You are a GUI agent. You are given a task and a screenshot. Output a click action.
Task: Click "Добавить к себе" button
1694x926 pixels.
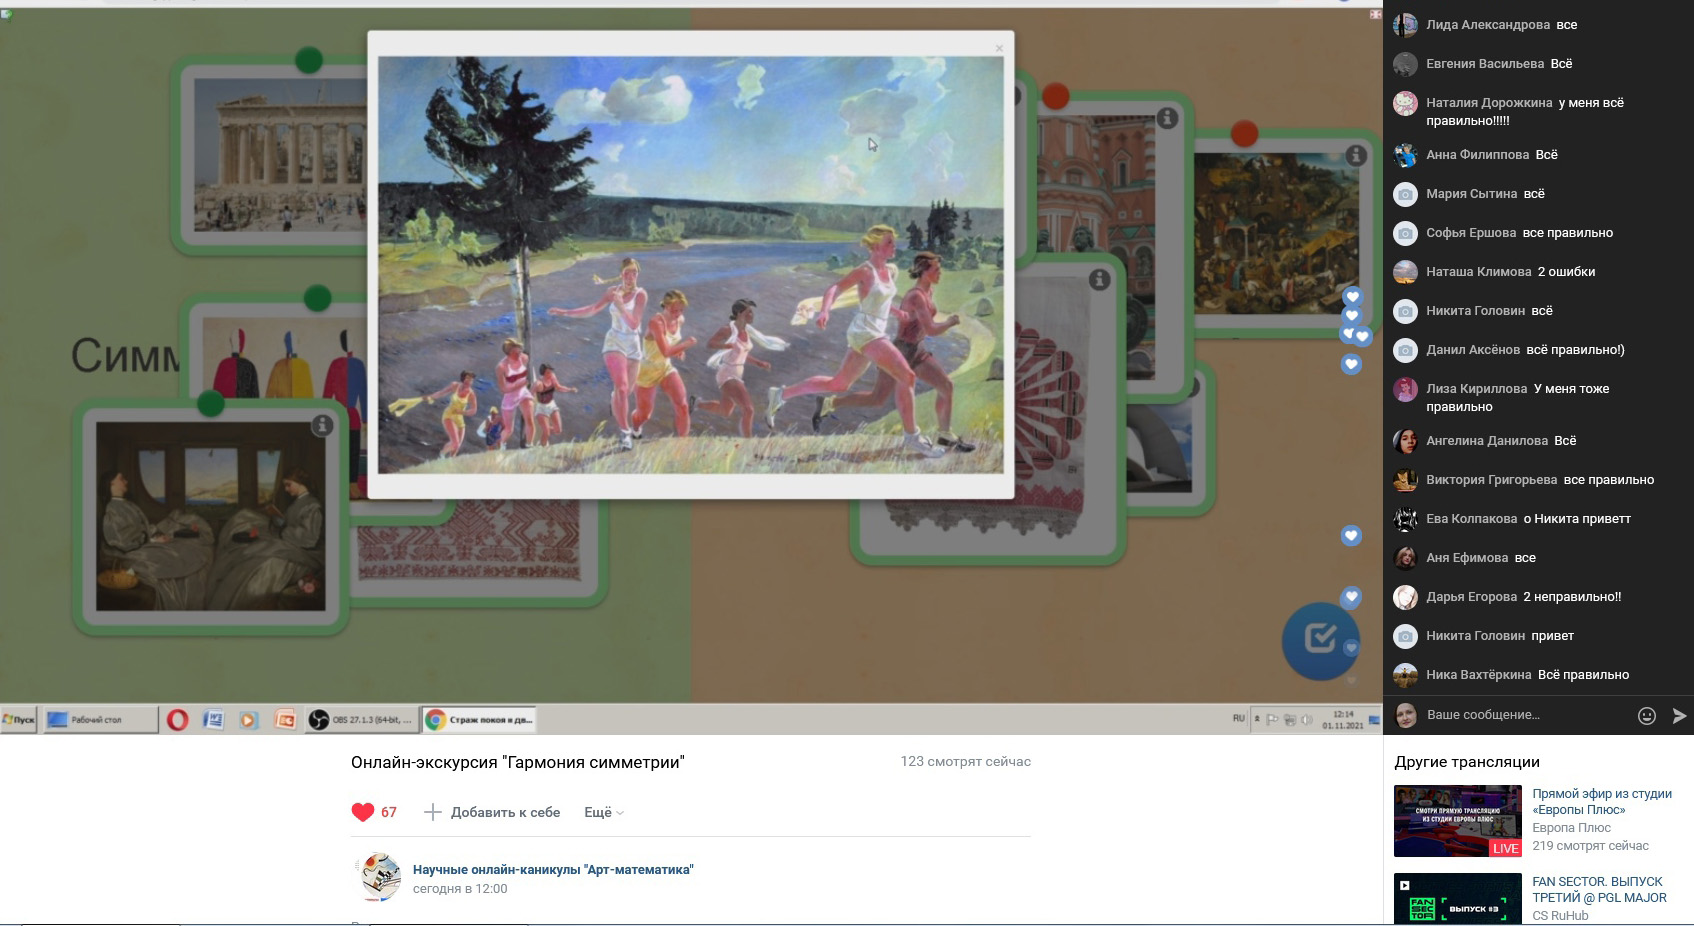[x=492, y=812]
